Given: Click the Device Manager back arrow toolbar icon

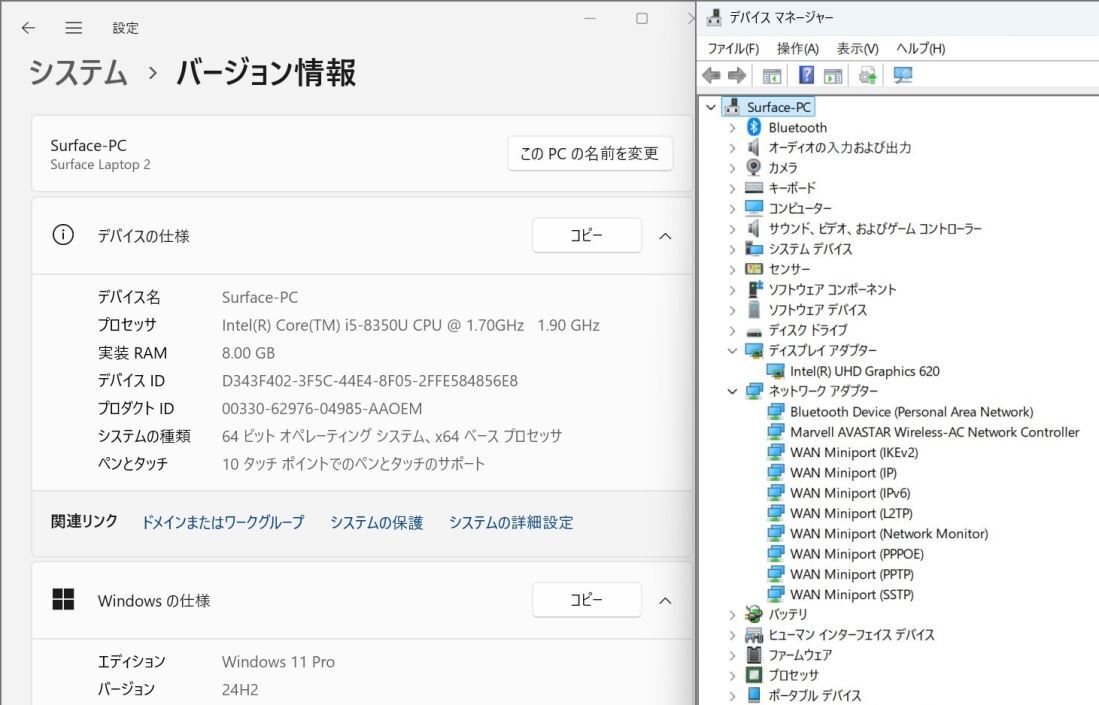Looking at the screenshot, I should click(x=711, y=75).
